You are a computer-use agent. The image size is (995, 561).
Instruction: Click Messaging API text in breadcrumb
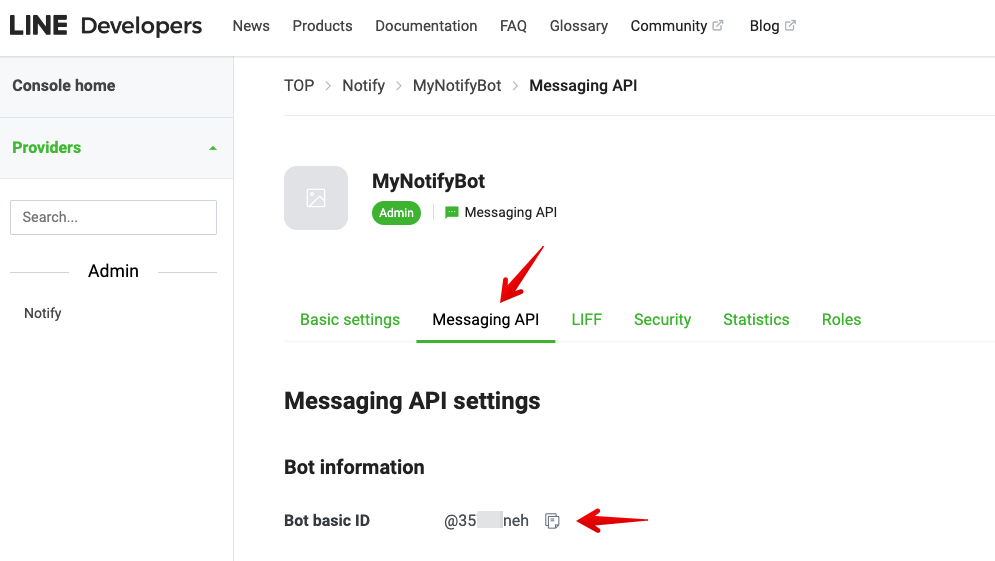point(583,86)
